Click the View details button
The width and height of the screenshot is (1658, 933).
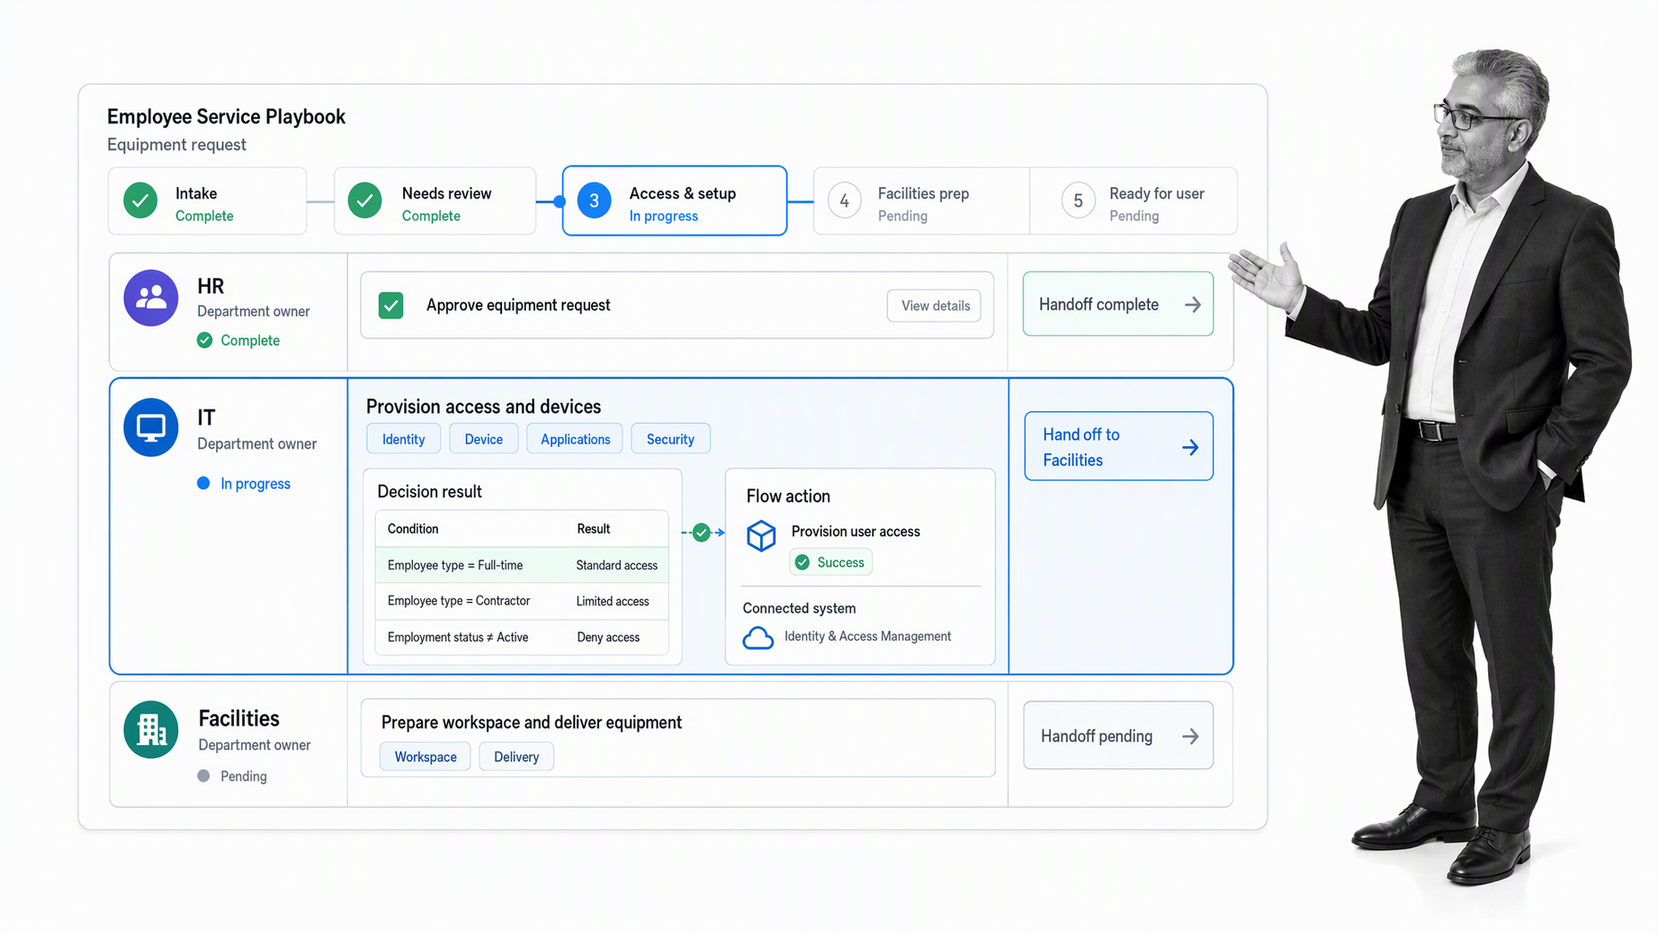(x=935, y=306)
